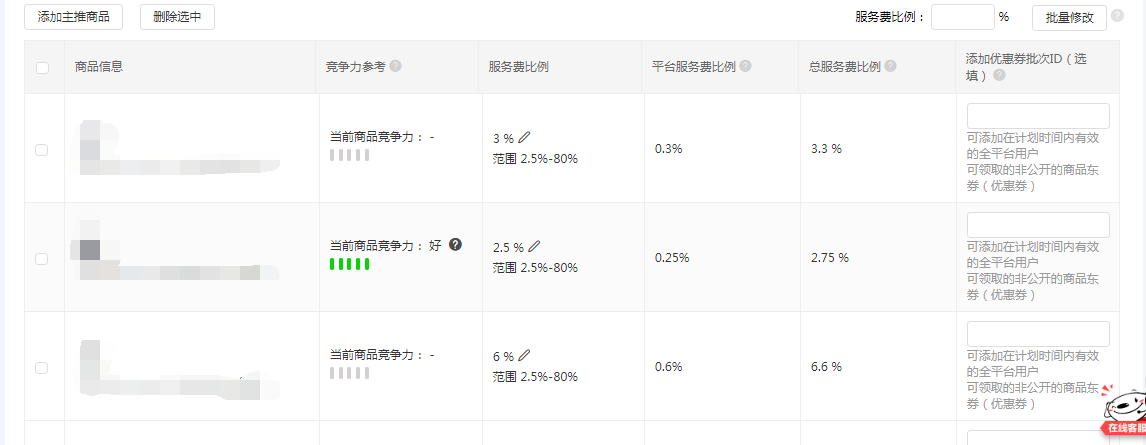Click the 删除选中 button
Image resolution: width=1146 pixels, height=445 pixels.
tap(177, 17)
